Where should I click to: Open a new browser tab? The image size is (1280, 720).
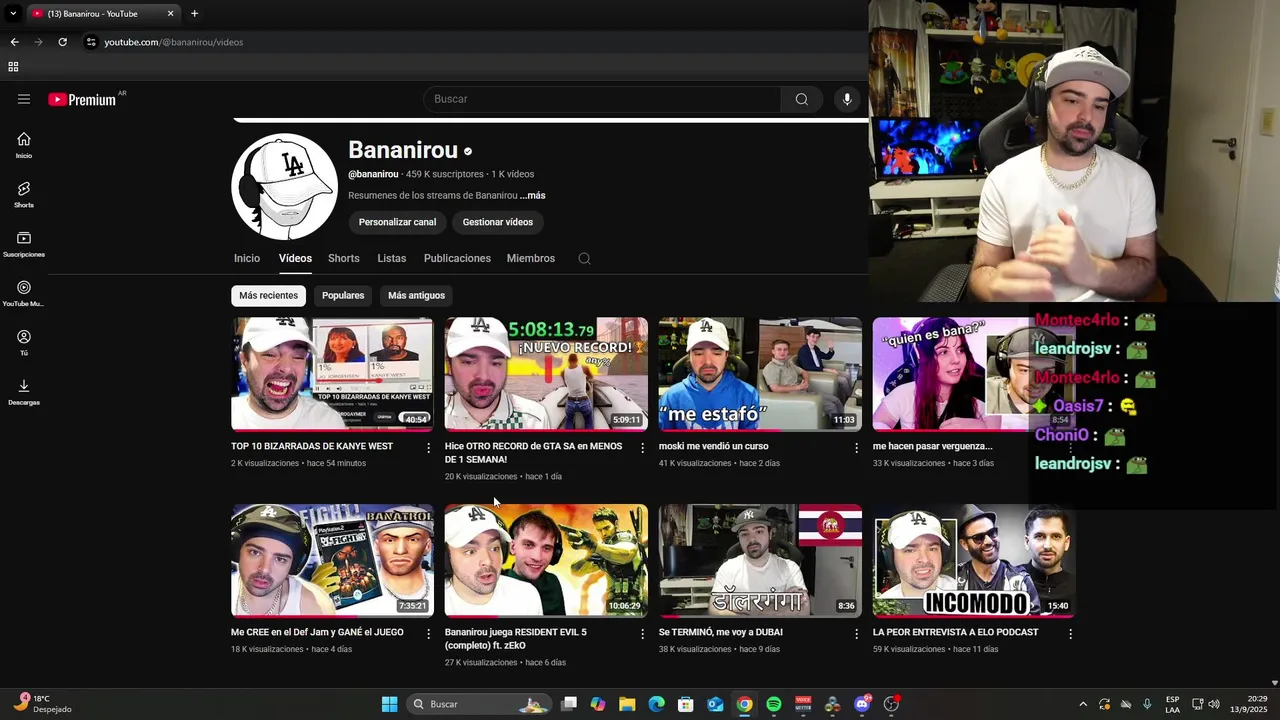[x=194, y=14]
